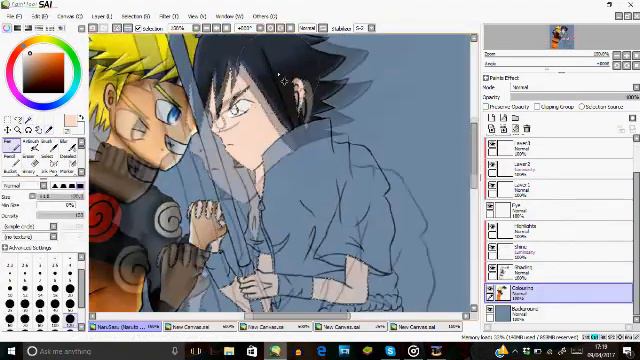The image size is (640, 360).
Task: Open the rotation angle dropdown in toolbar
Action: click(260, 28)
